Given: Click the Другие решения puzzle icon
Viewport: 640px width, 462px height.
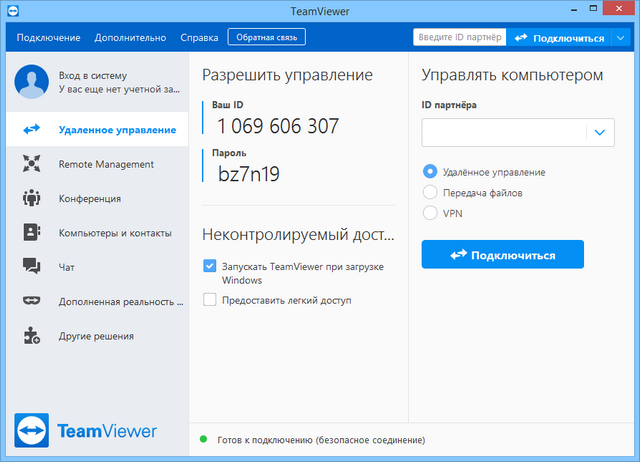Looking at the screenshot, I should [x=31, y=336].
